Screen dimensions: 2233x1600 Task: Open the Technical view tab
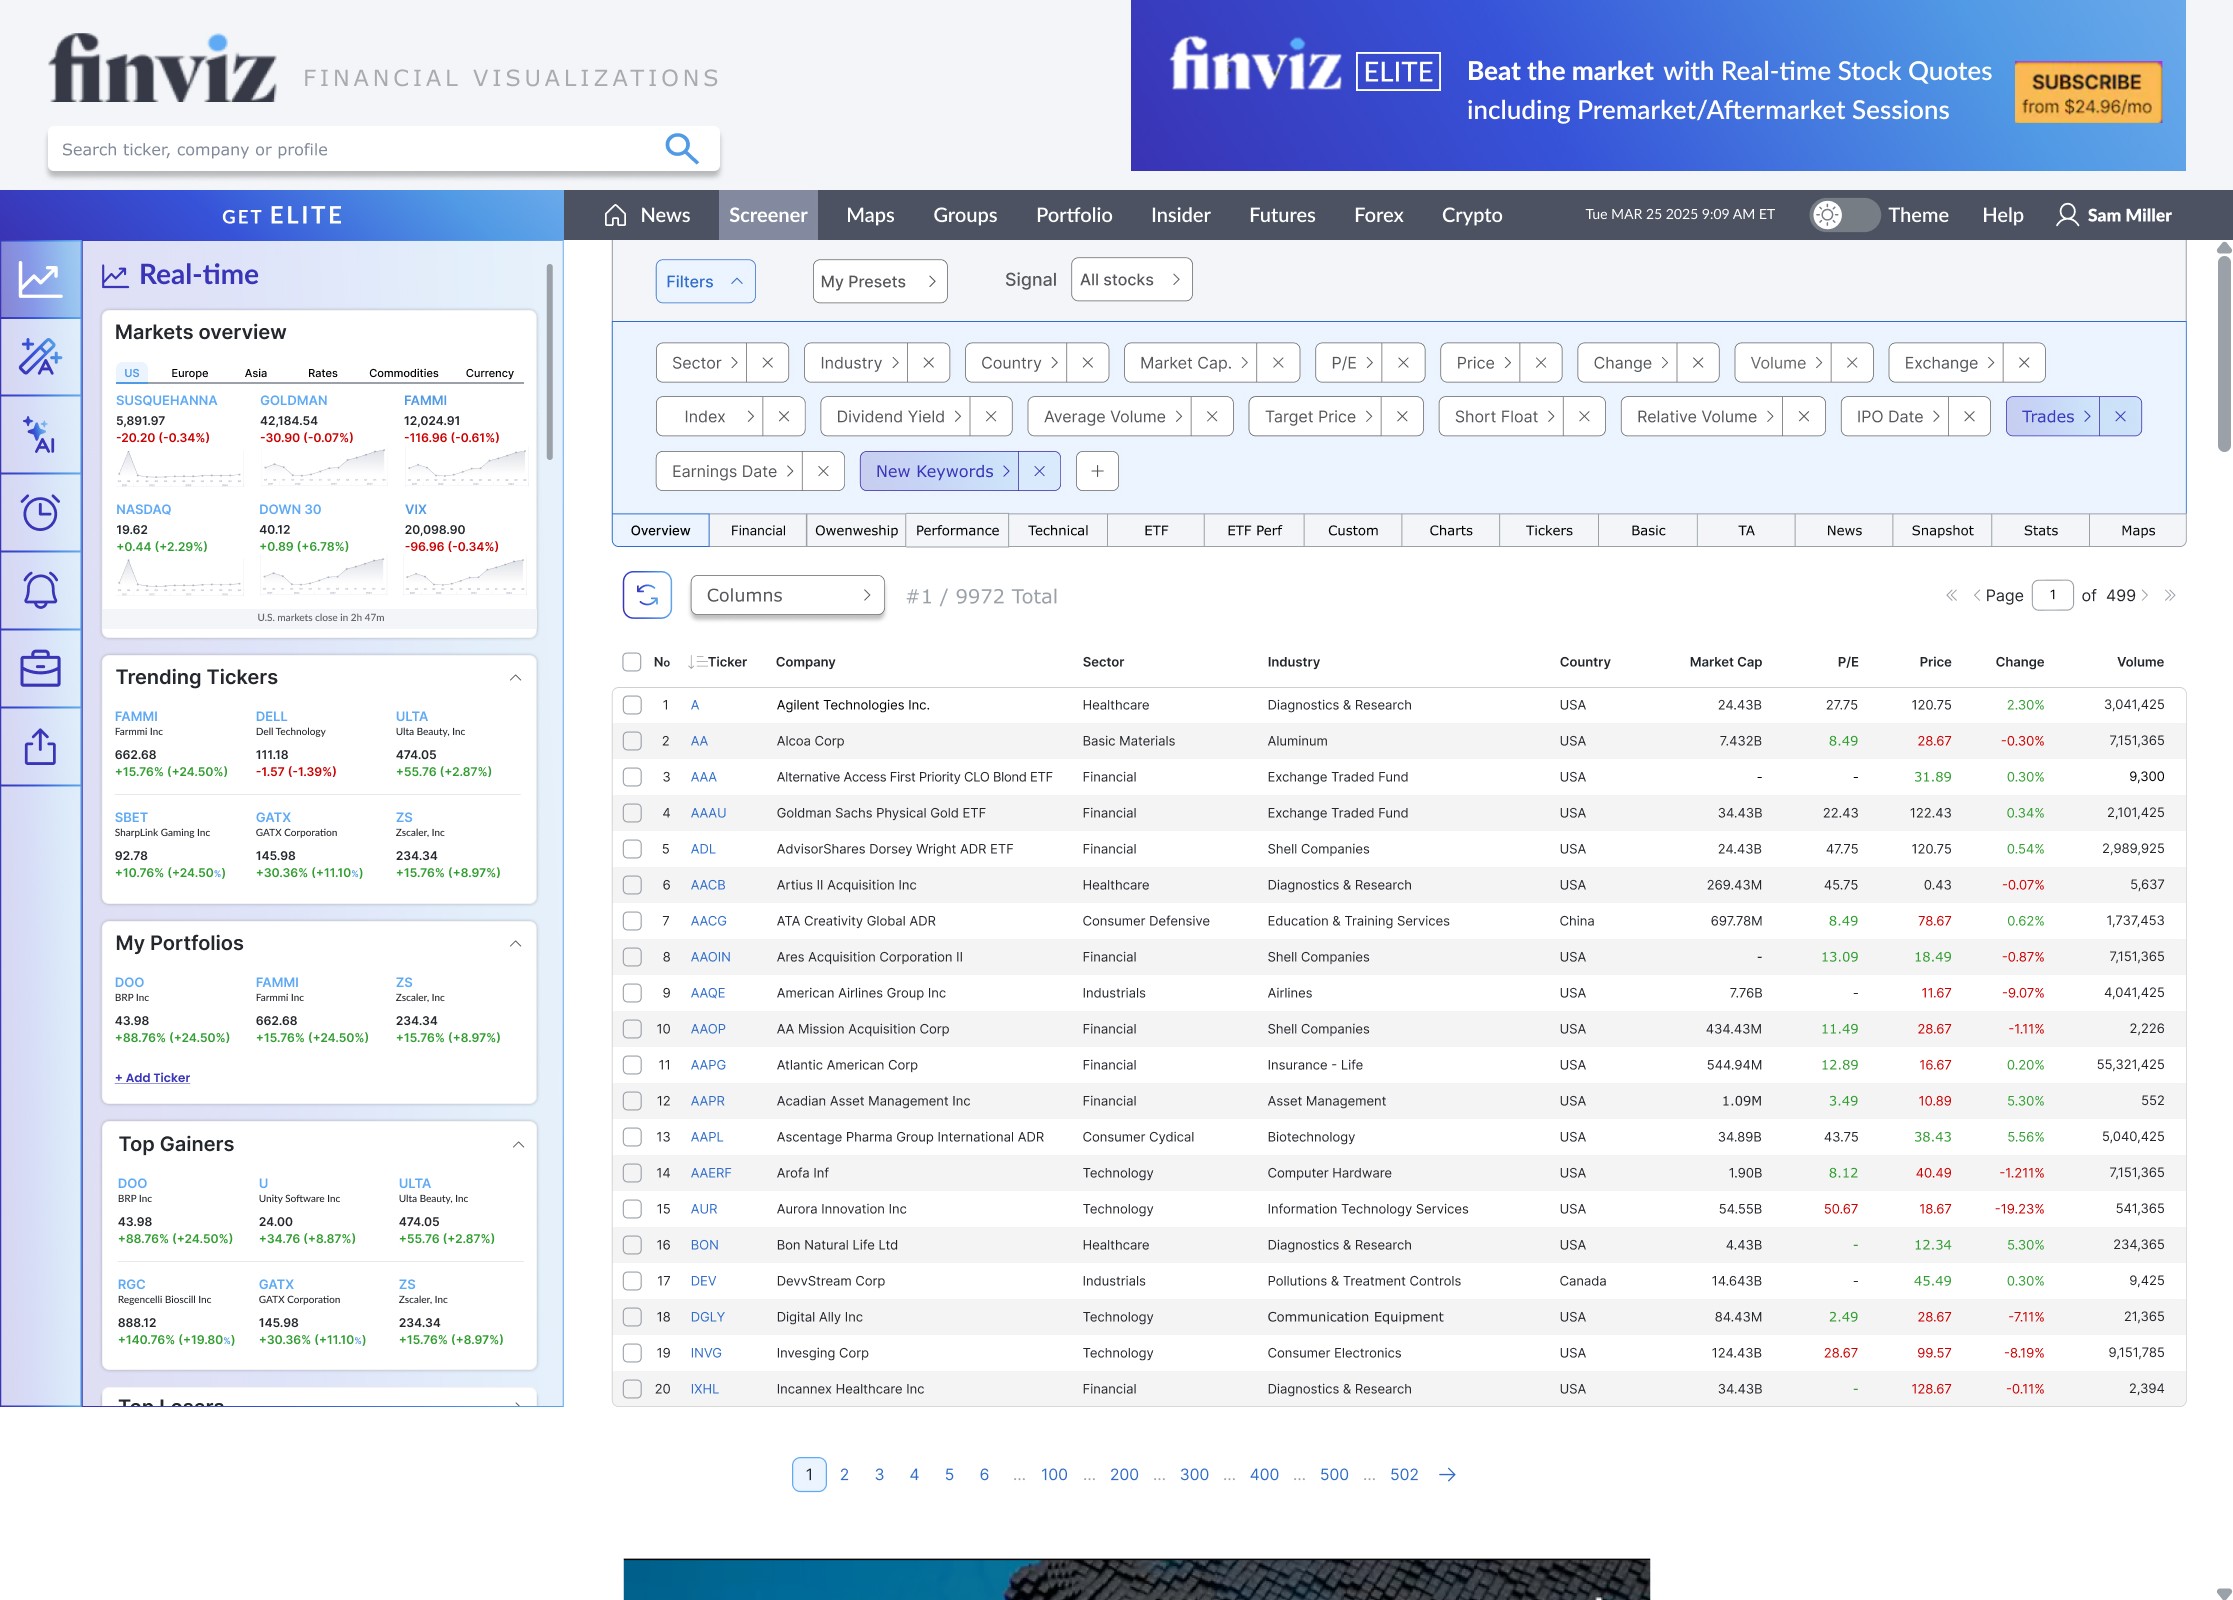click(1057, 530)
